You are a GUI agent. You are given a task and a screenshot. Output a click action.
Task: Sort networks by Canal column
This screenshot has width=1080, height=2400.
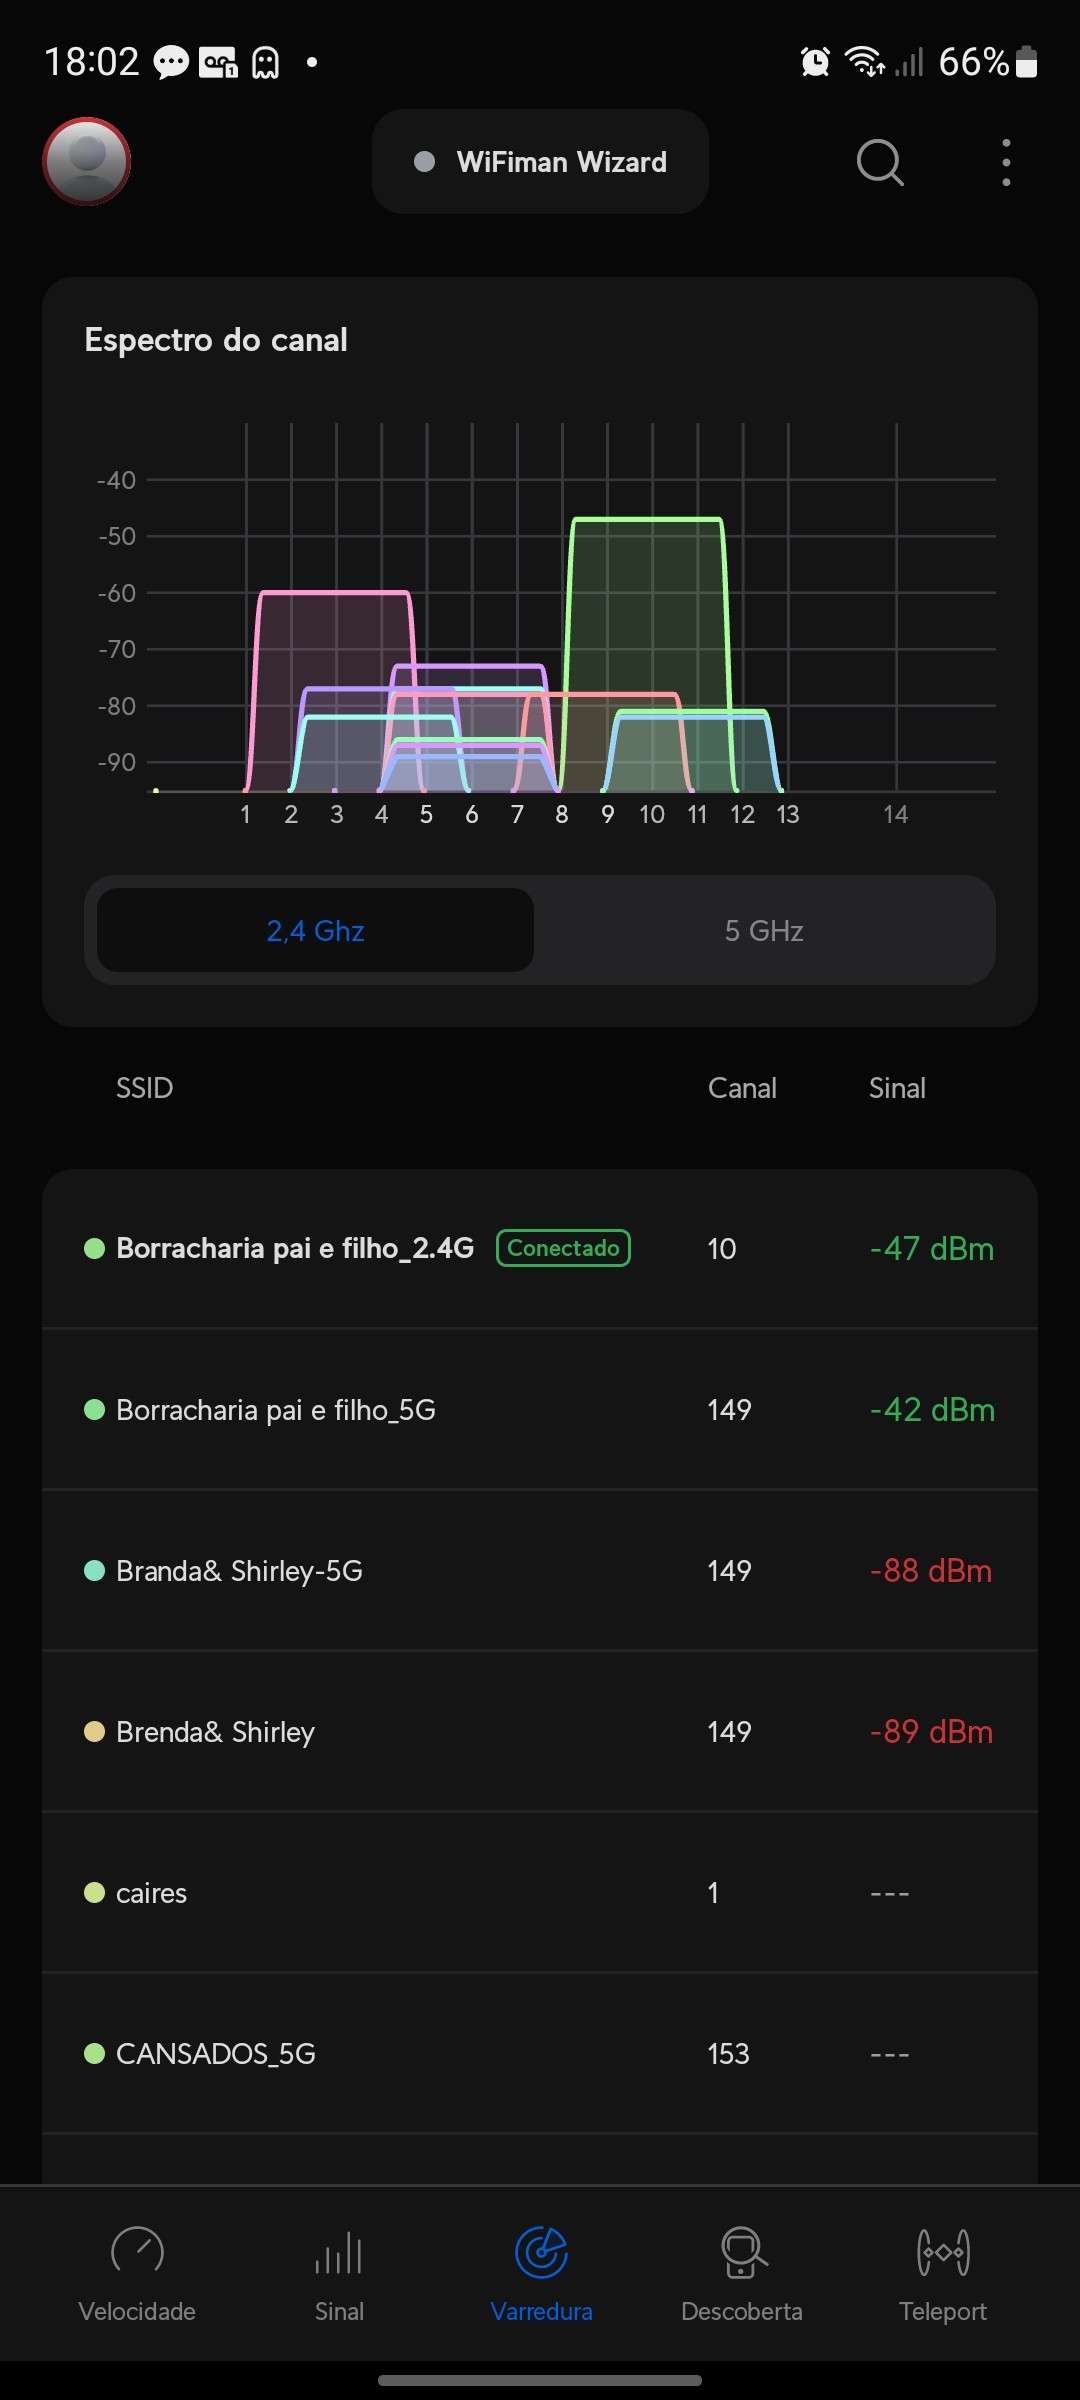(742, 1088)
